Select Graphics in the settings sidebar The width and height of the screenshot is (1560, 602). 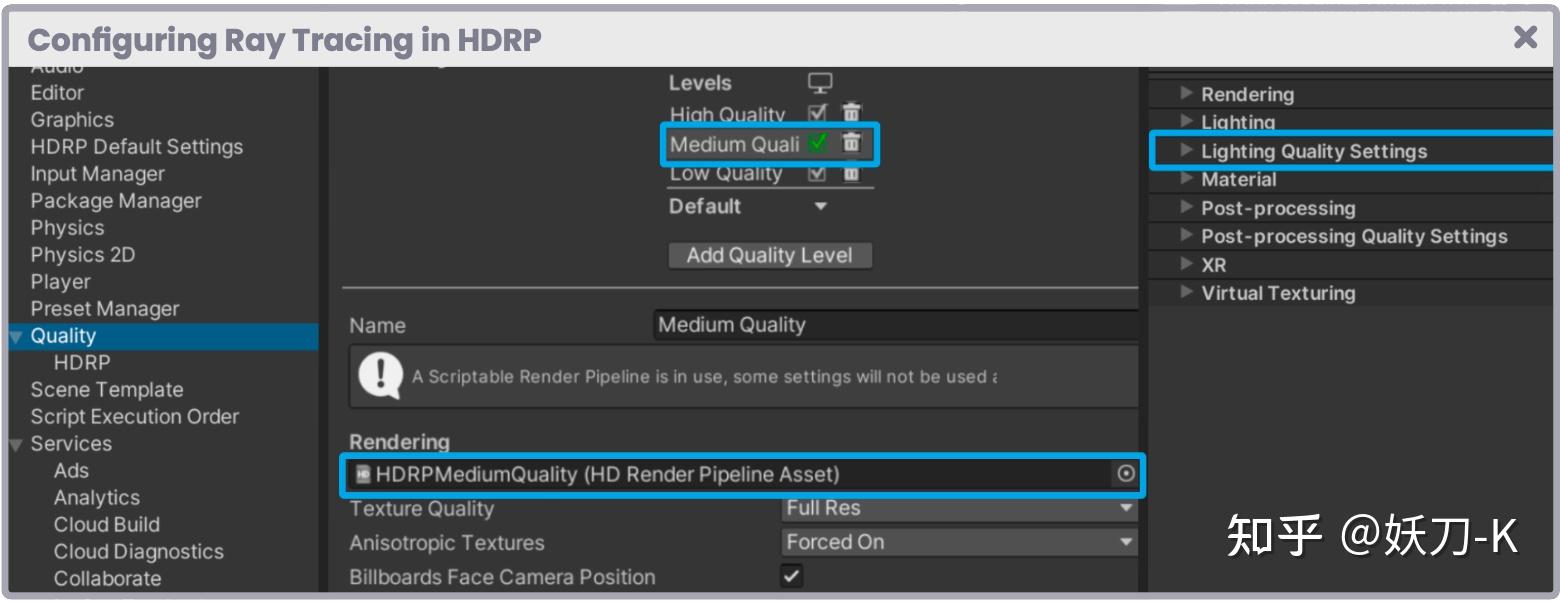click(72, 119)
